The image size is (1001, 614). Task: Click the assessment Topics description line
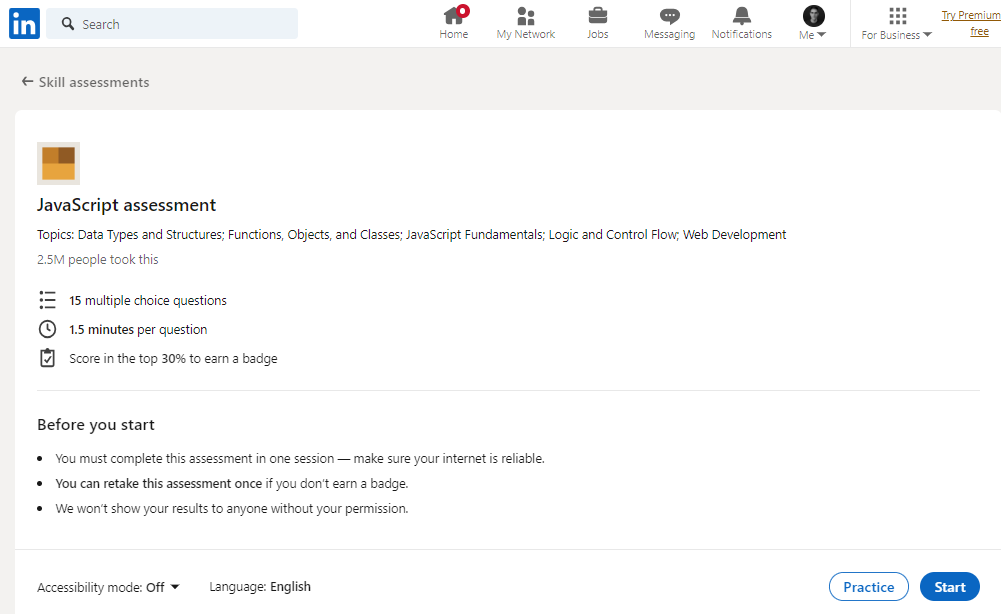coord(412,235)
